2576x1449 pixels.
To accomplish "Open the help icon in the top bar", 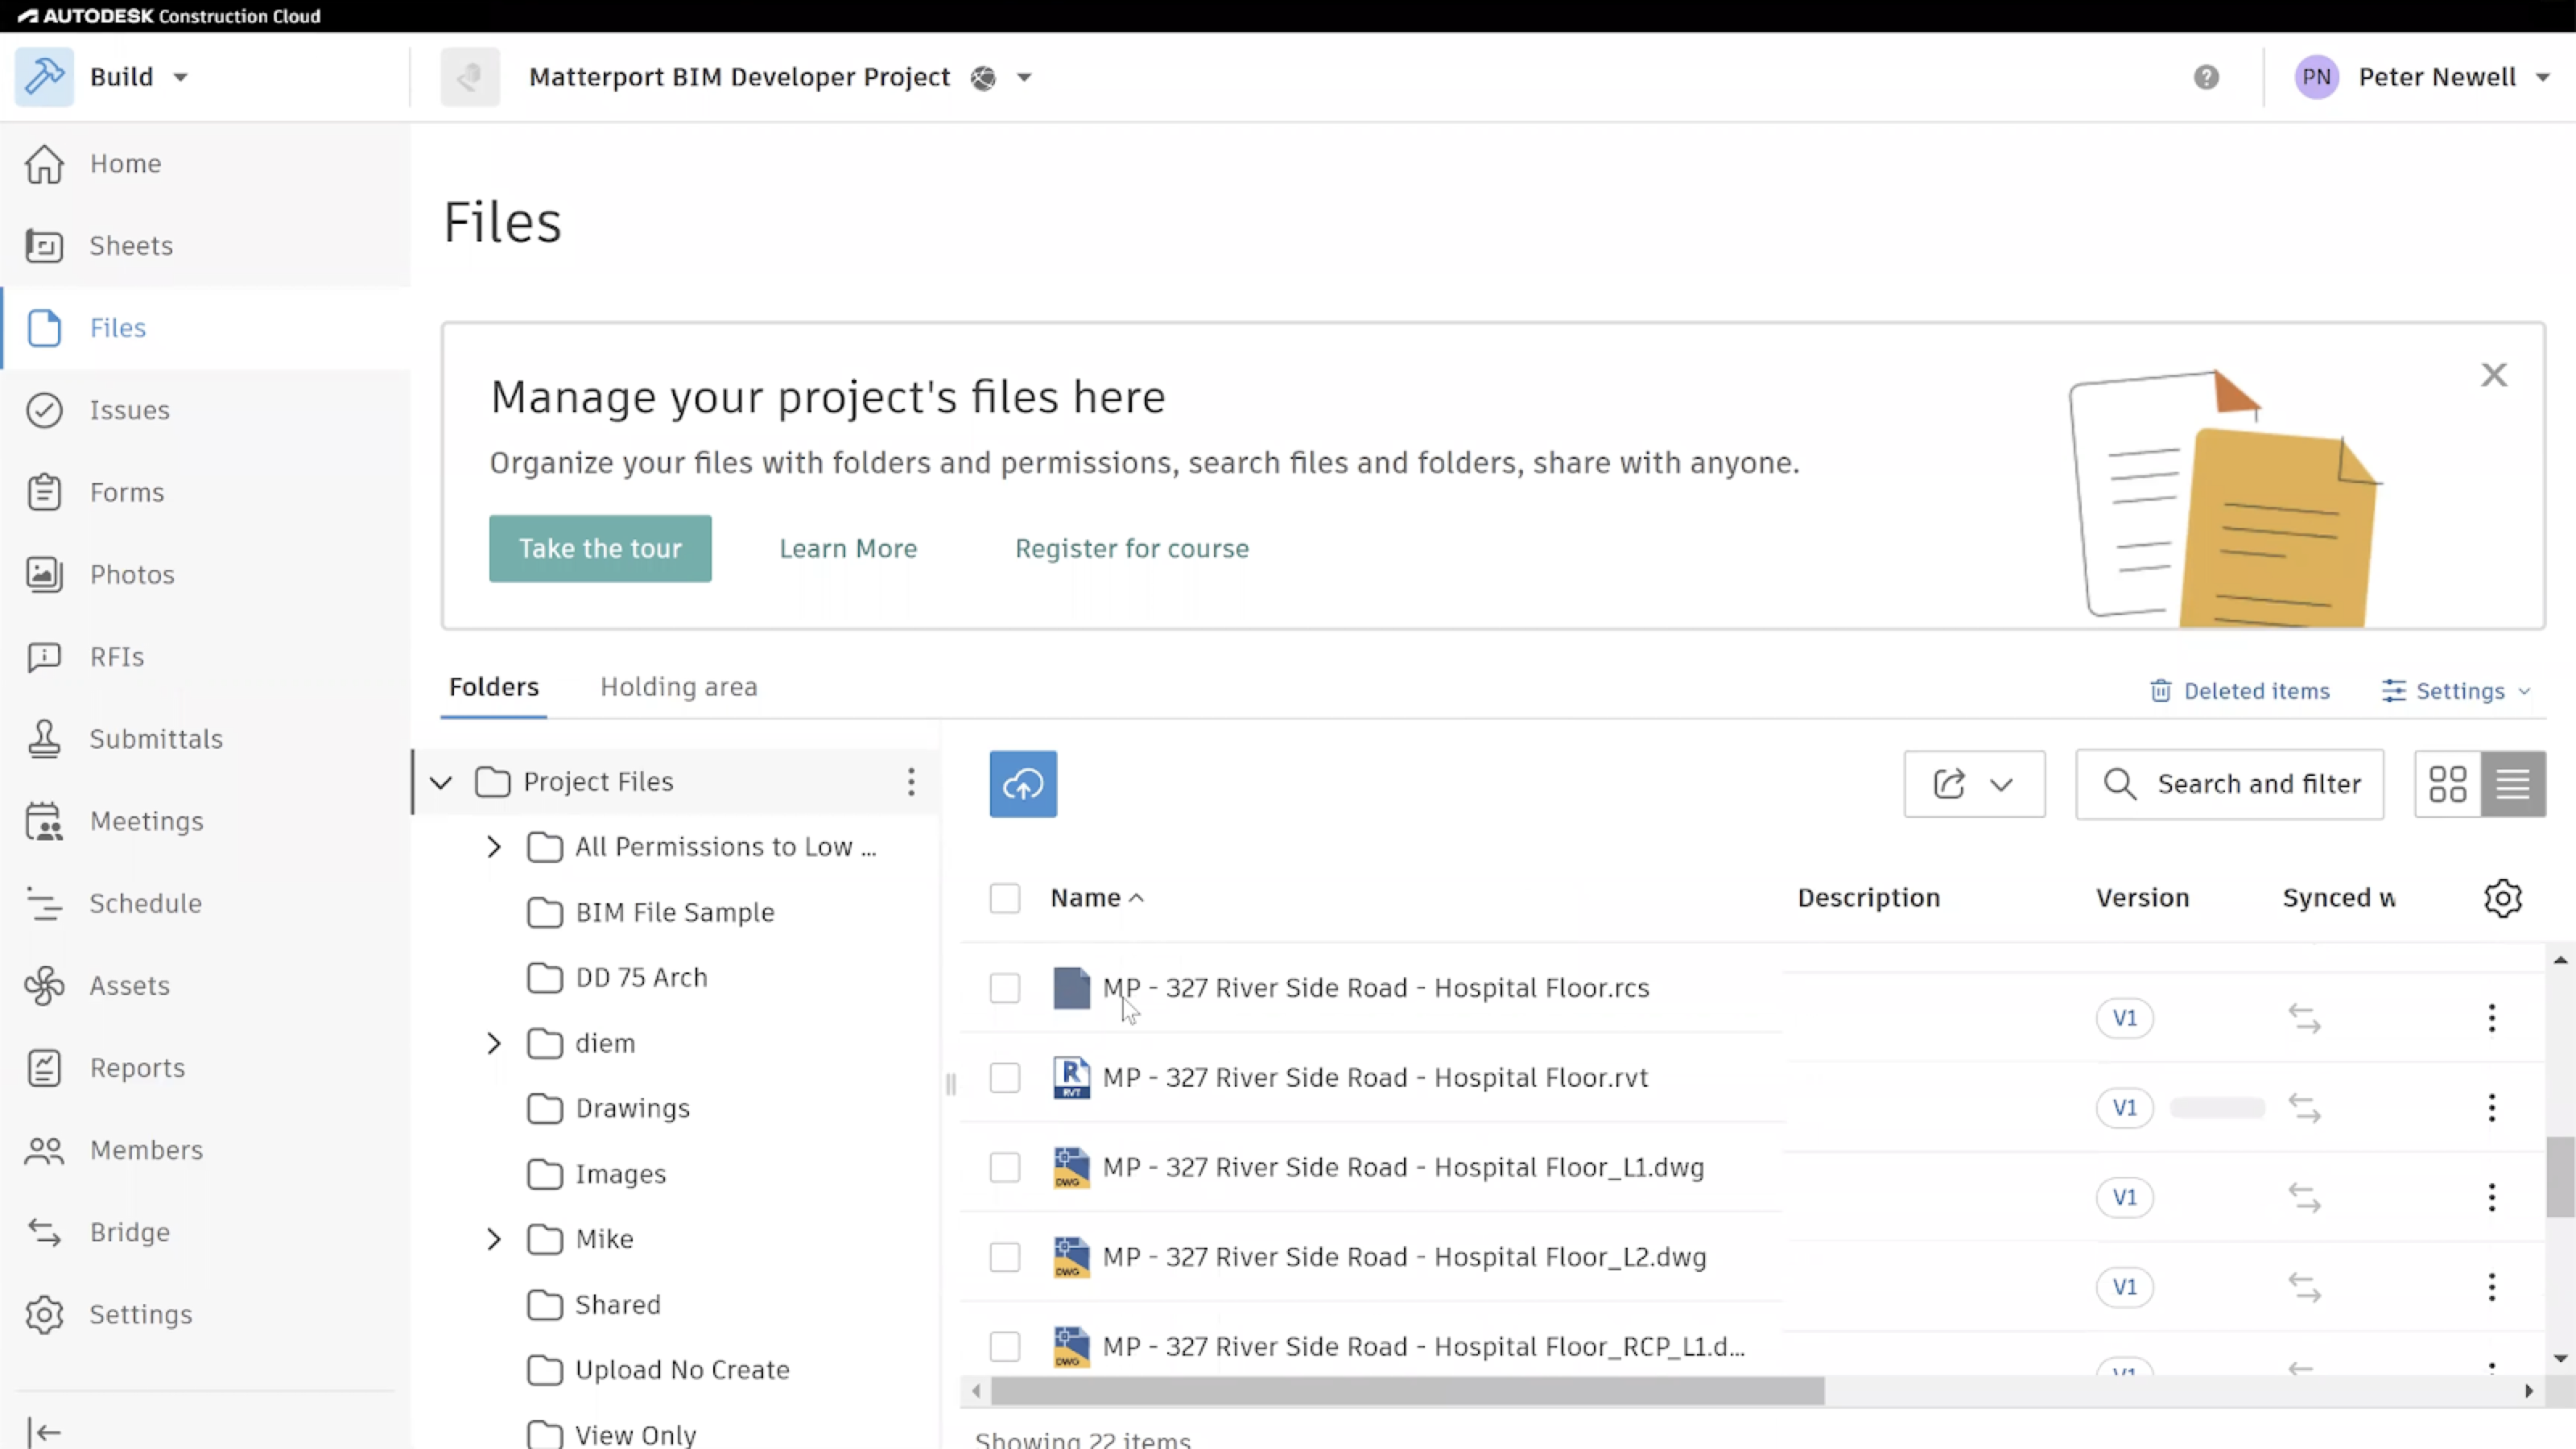I will [x=2207, y=76].
